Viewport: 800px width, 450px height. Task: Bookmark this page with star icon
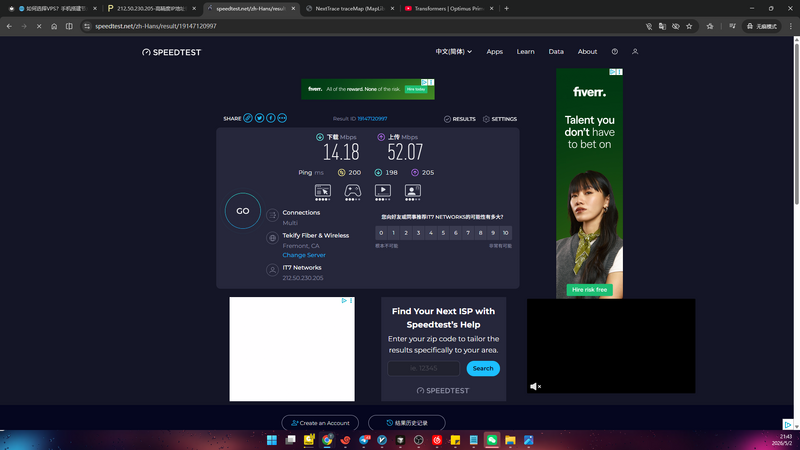(689, 26)
